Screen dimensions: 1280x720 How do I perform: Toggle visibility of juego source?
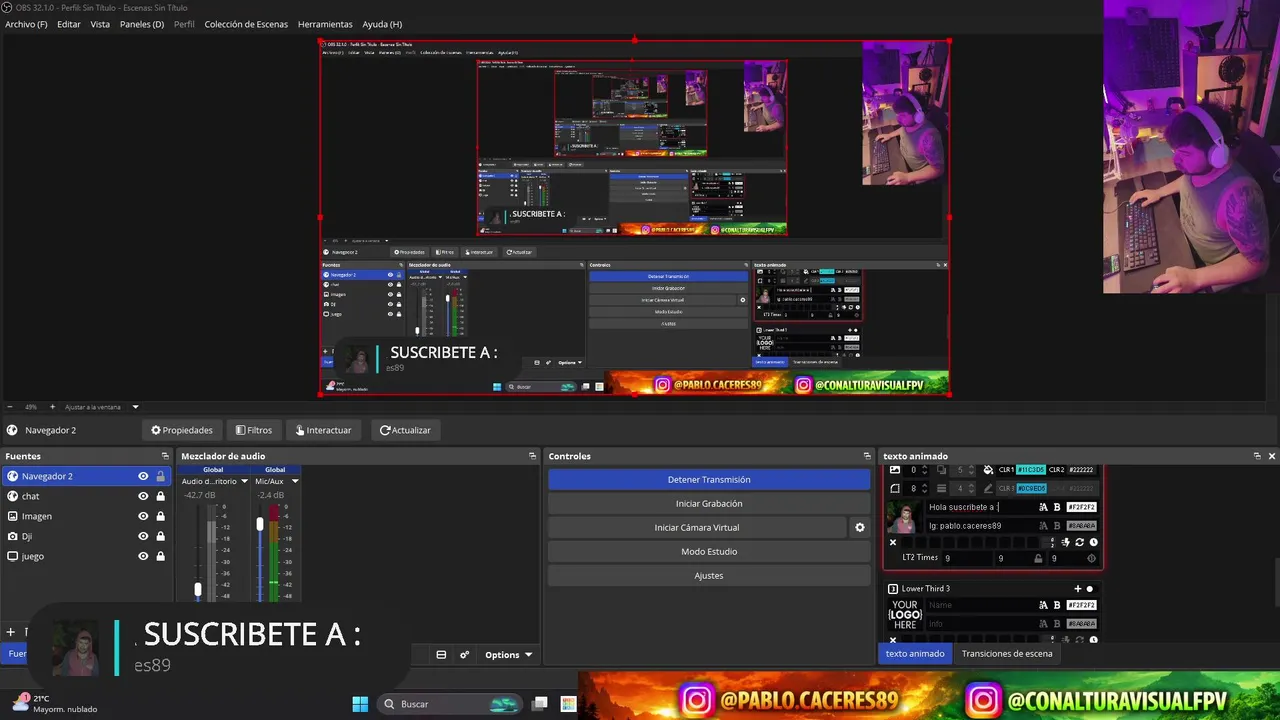click(143, 556)
